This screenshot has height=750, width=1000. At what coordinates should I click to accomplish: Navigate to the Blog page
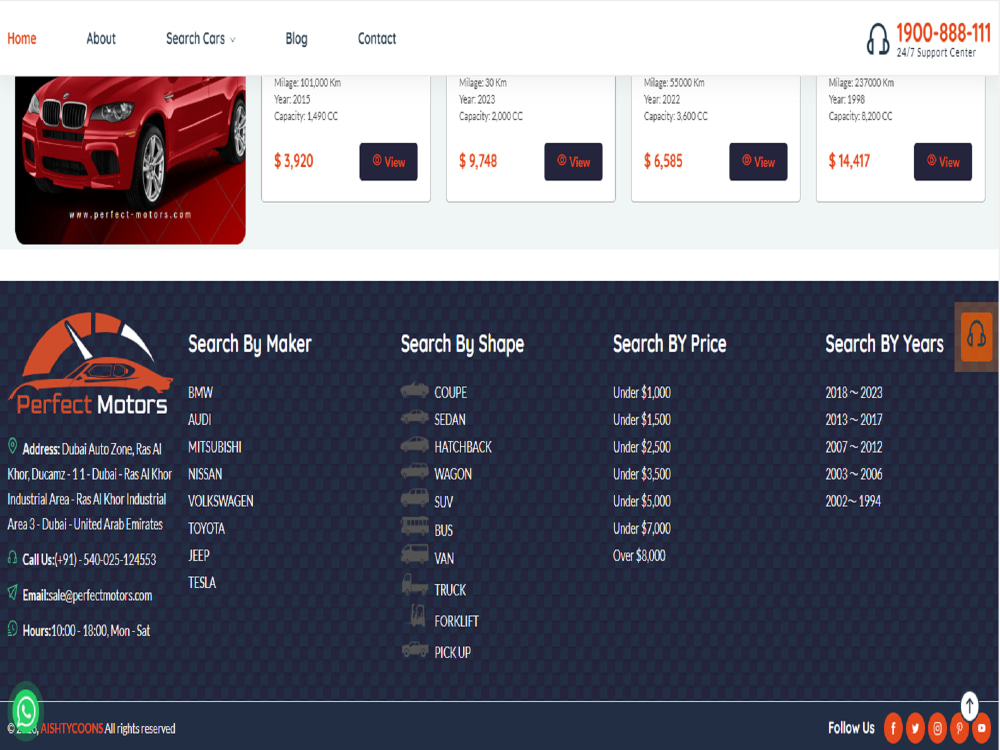296,39
